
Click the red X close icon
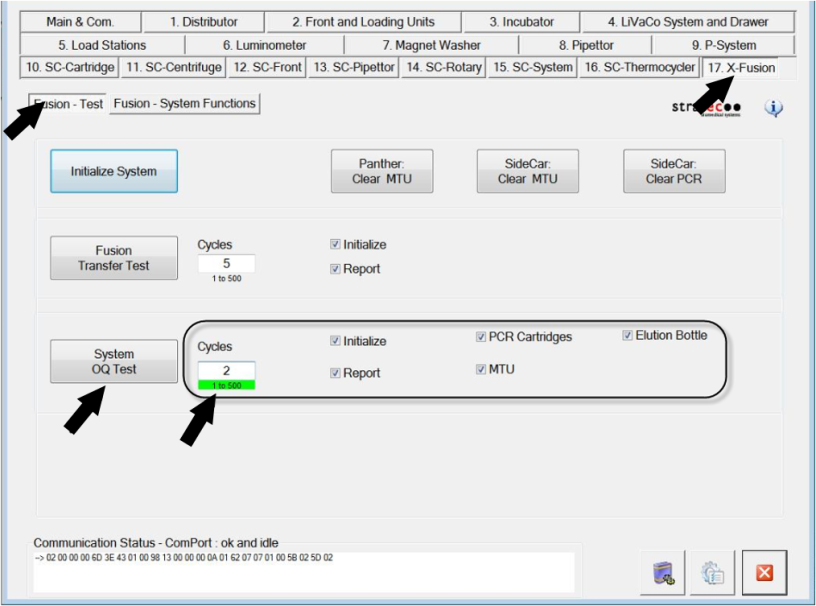(x=764, y=572)
